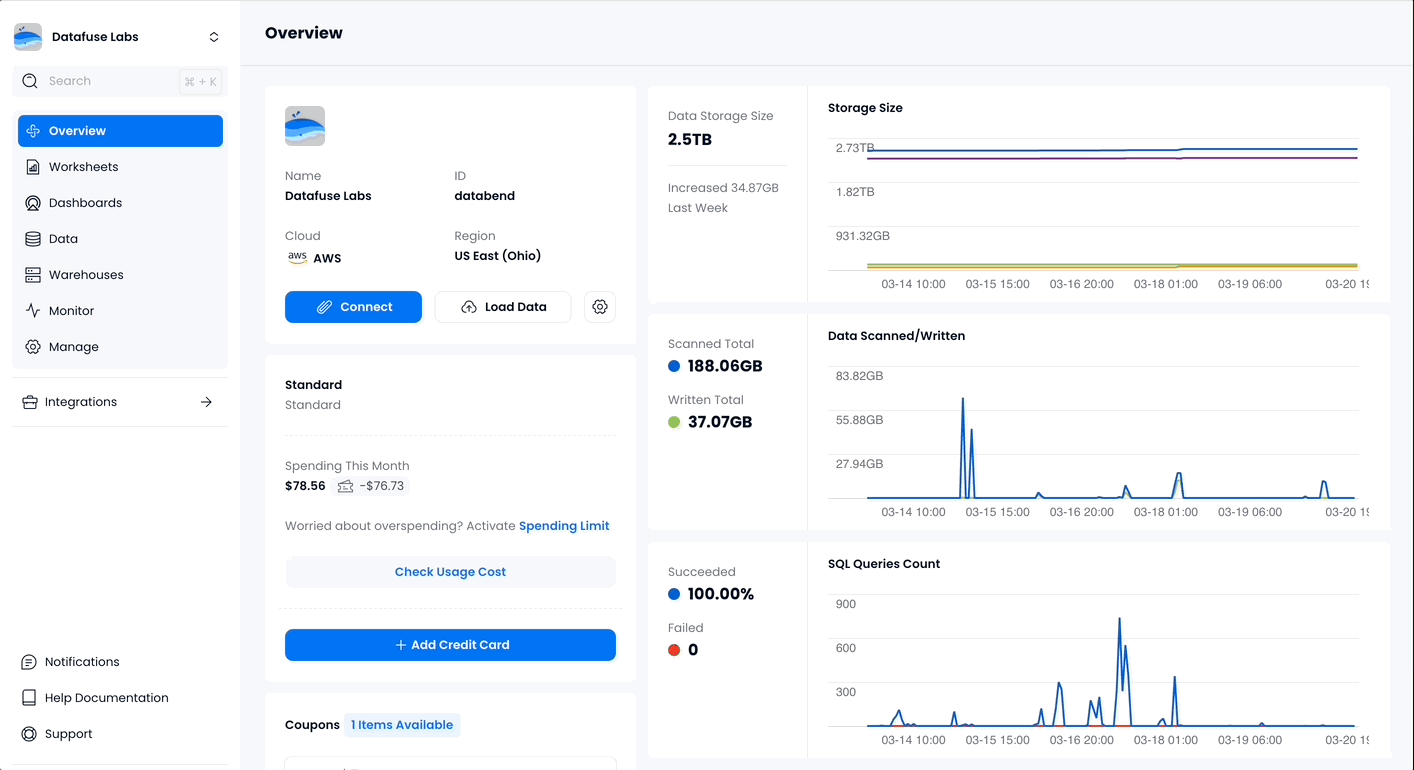The image size is (1414, 770).
Task: Click the blue Scanned Total legend dot
Action: coord(674,366)
